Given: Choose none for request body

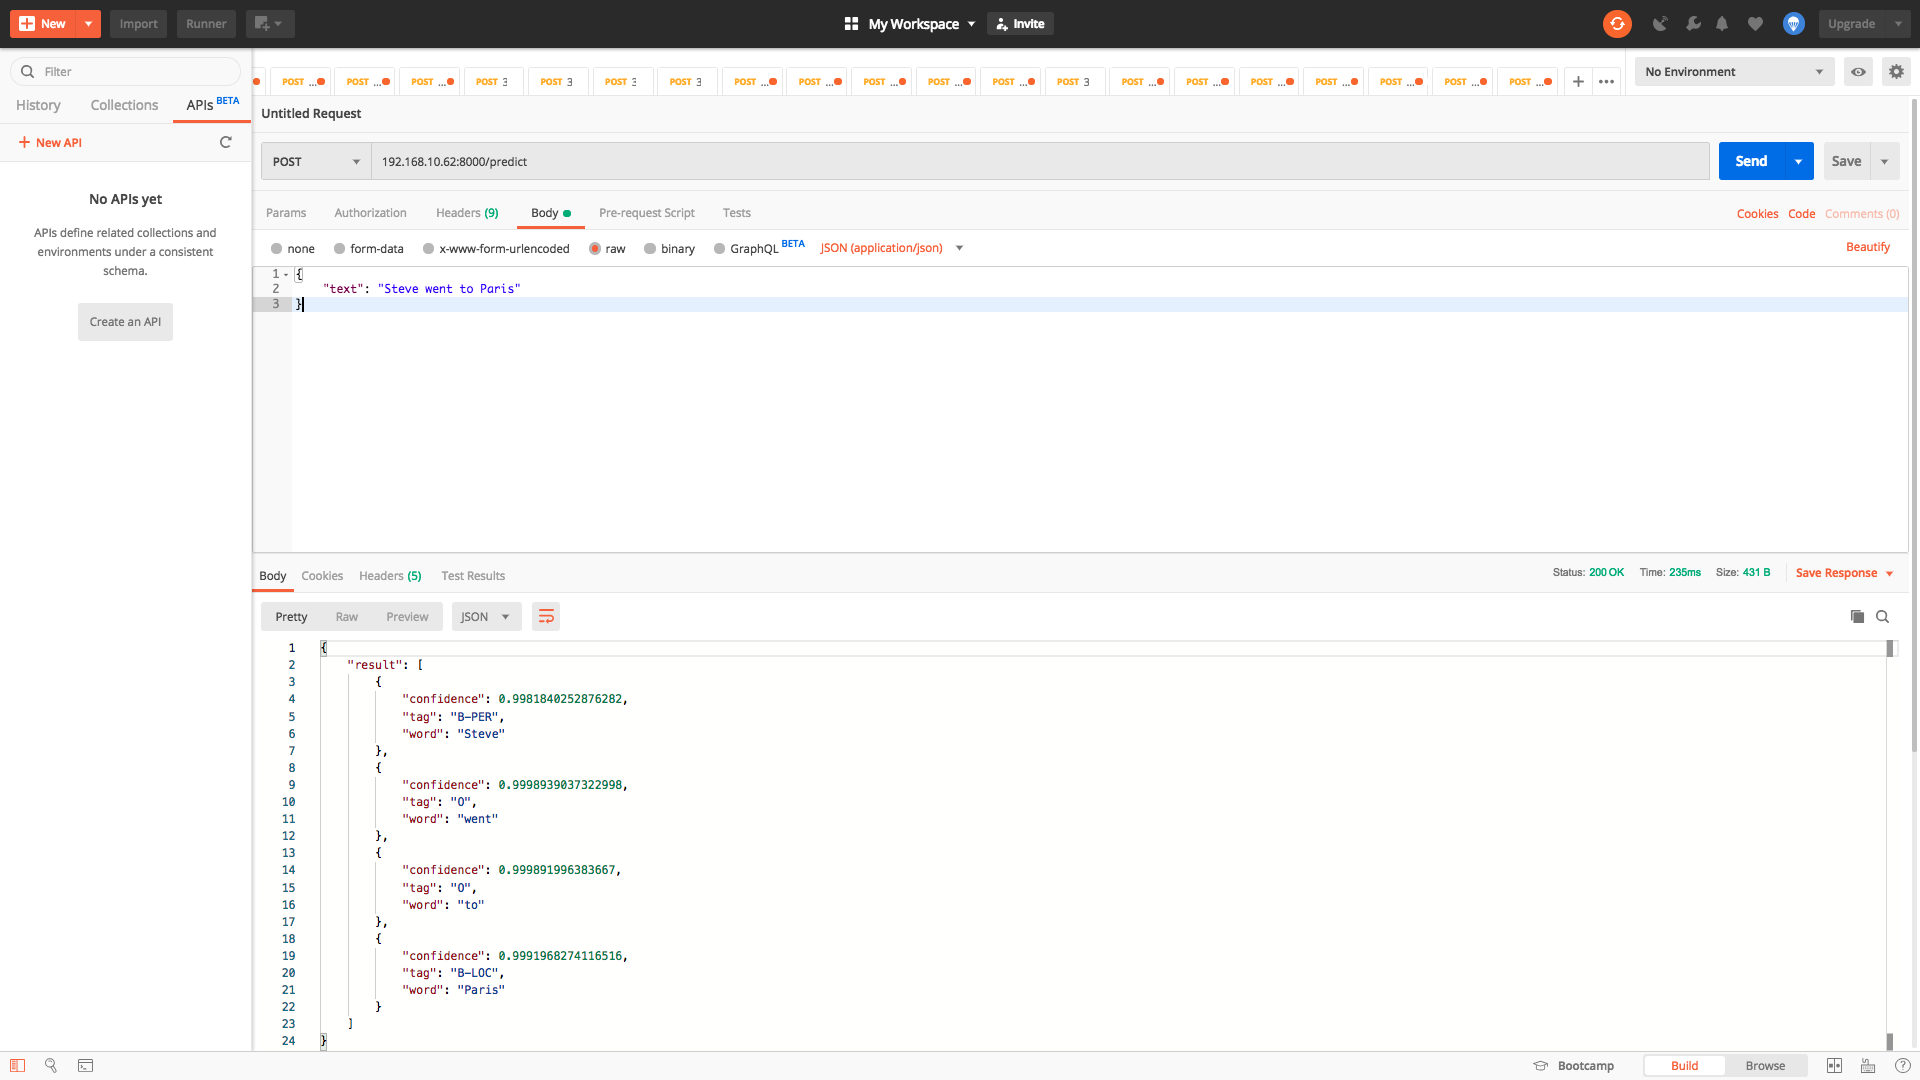Looking at the screenshot, I should [x=277, y=249].
